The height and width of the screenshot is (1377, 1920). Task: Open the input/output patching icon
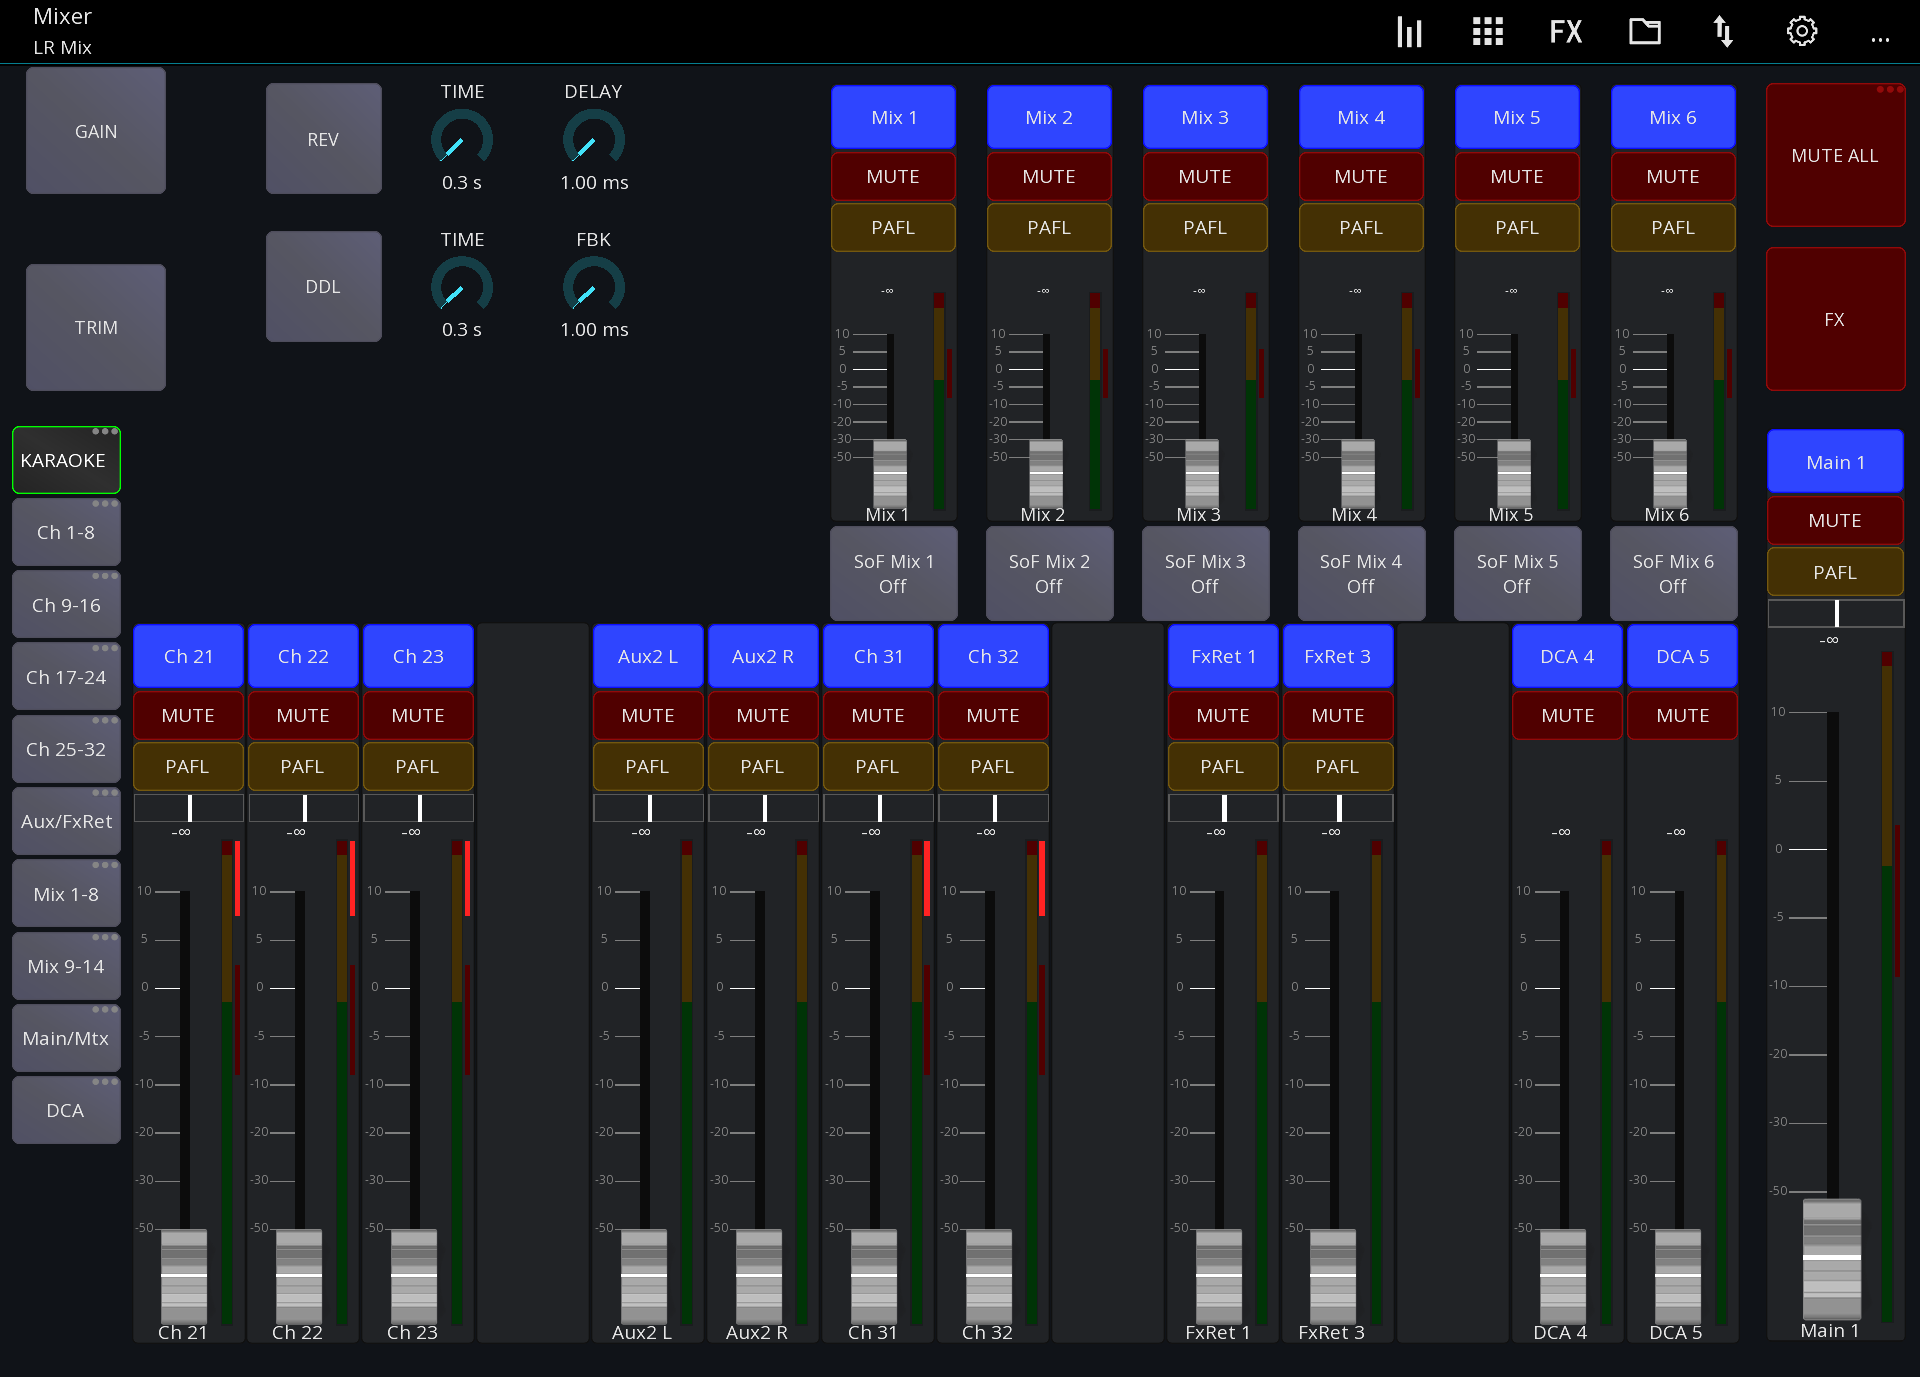point(1722,31)
